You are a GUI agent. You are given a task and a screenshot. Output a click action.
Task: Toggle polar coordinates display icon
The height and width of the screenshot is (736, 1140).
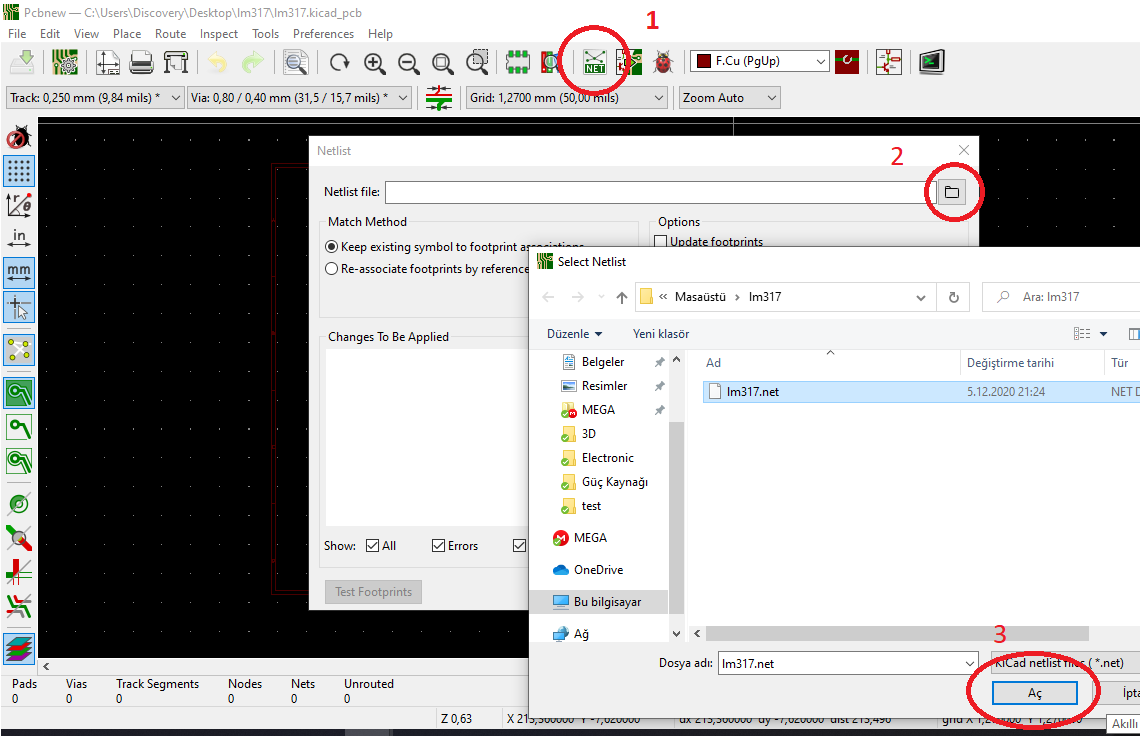(x=19, y=205)
